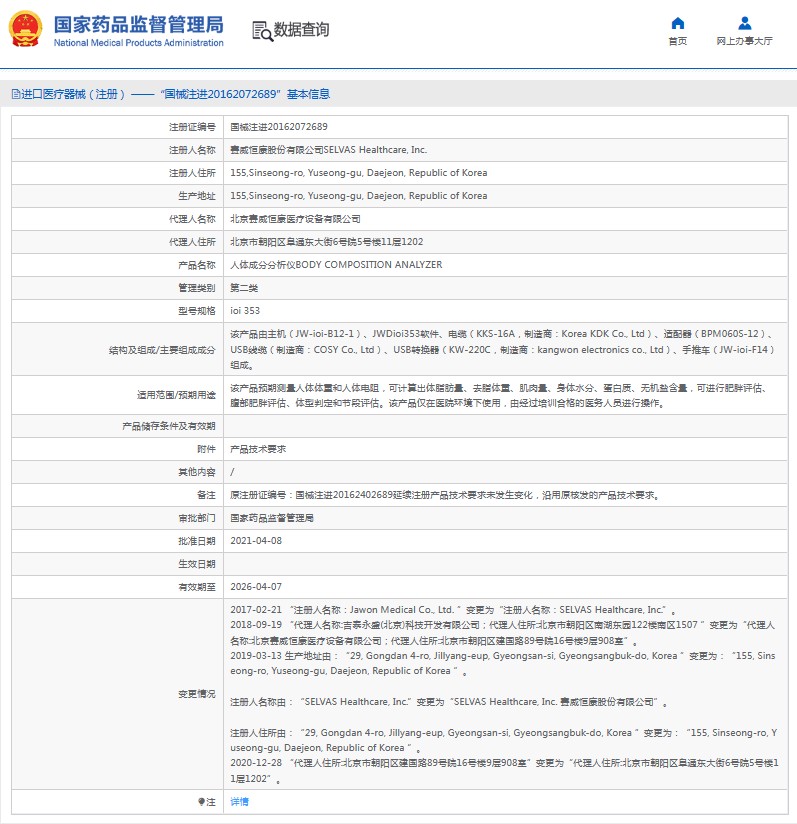This screenshot has width=797, height=824.
Task: Click the 管理类别 row label
Action: tap(197, 287)
